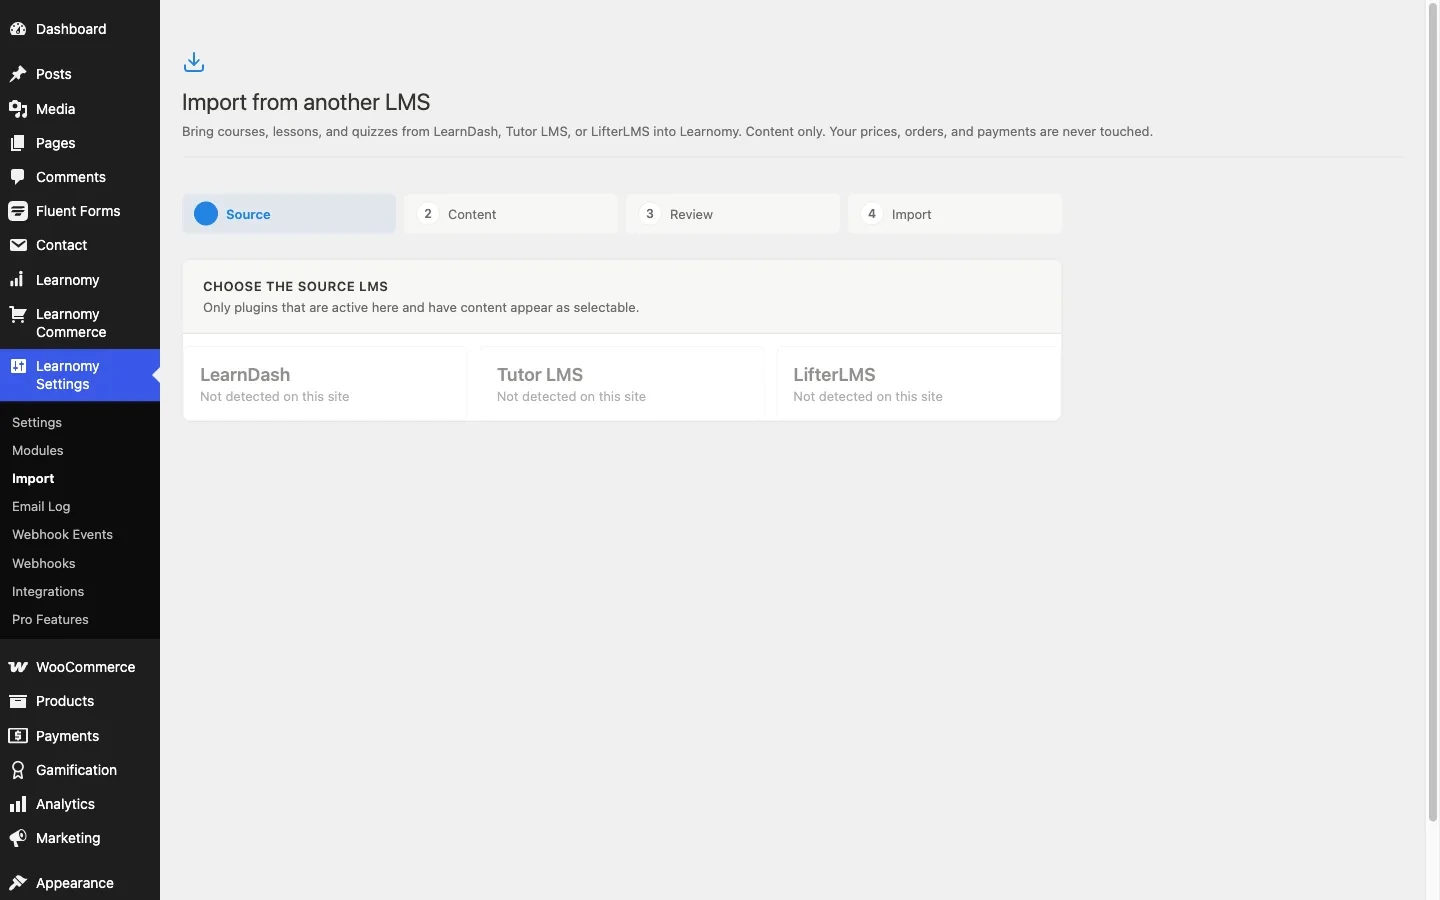
Task: Choose the Tutor LMS source card
Action: [x=622, y=384]
